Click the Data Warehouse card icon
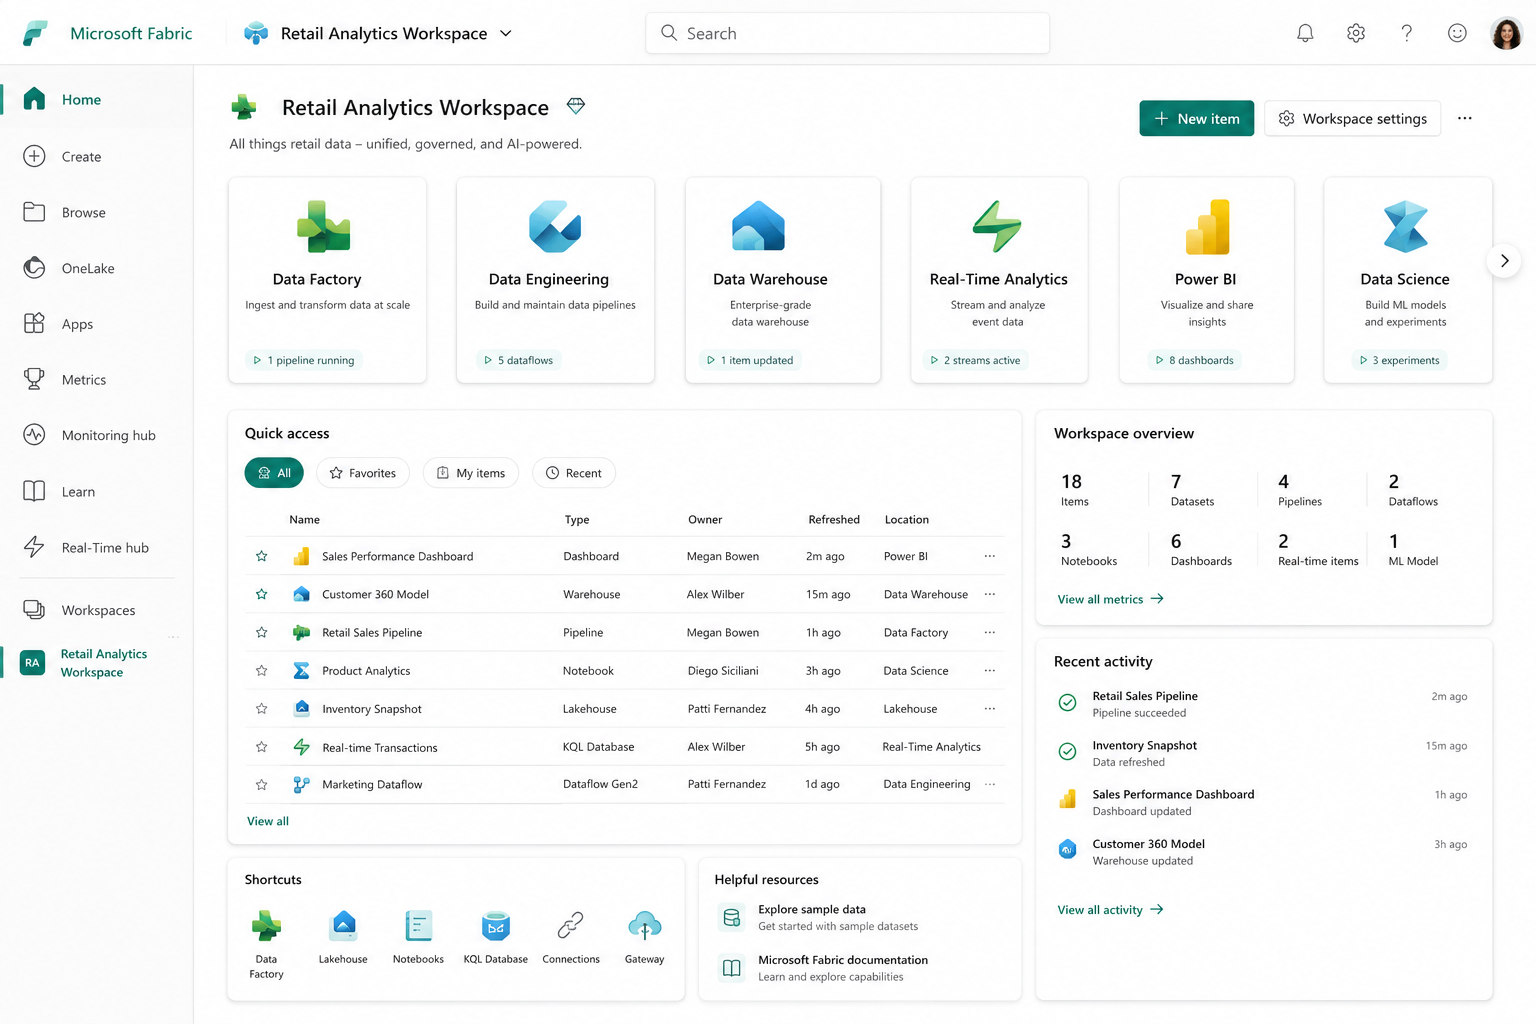1536x1024 pixels. click(758, 226)
